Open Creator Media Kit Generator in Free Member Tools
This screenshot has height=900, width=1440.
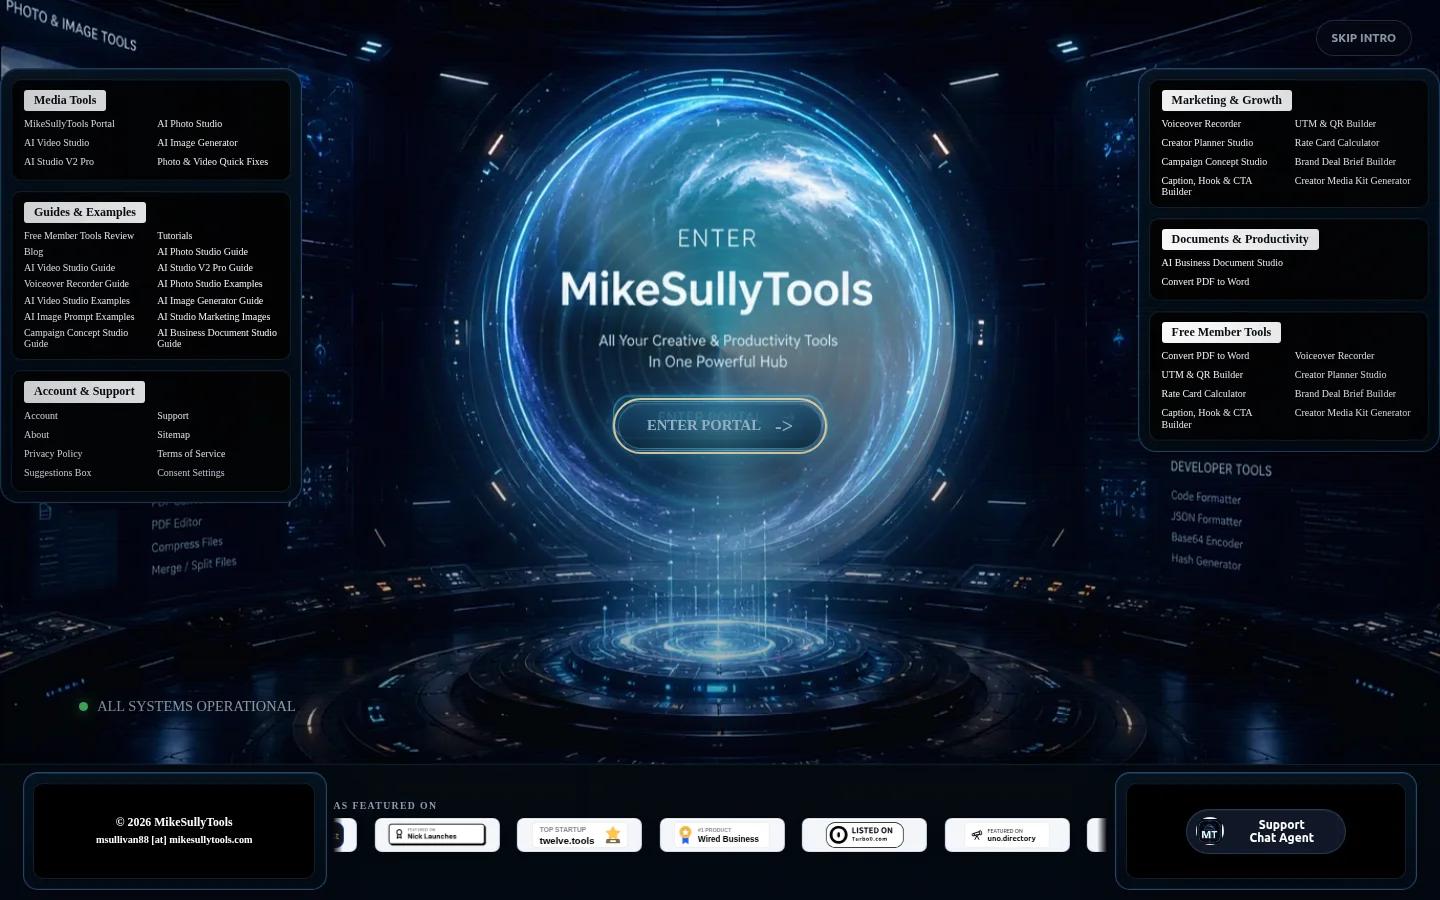tap(1352, 413)
